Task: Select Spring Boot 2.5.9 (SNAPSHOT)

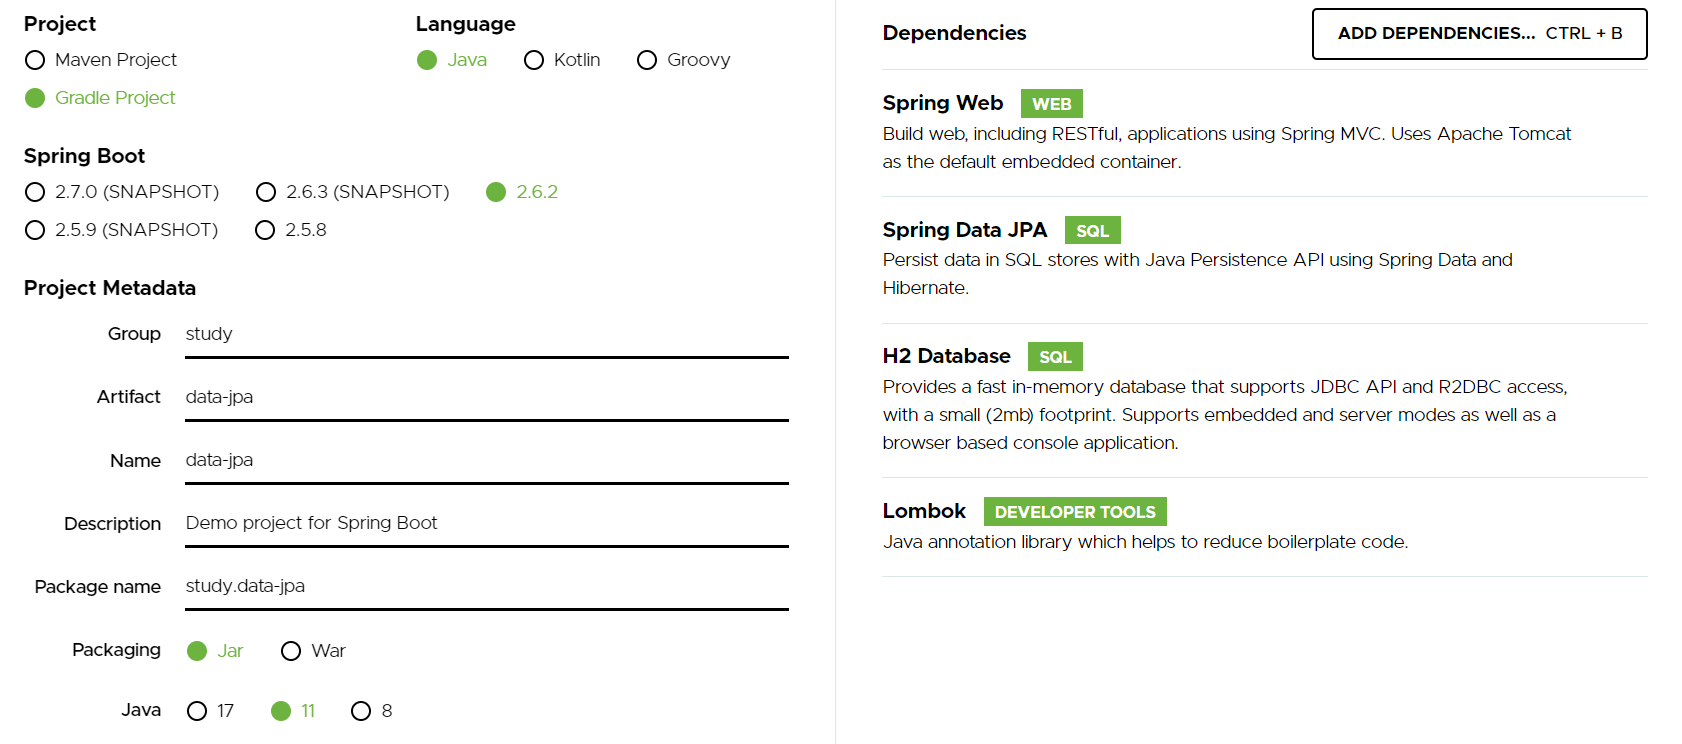Action: (122, 230)
